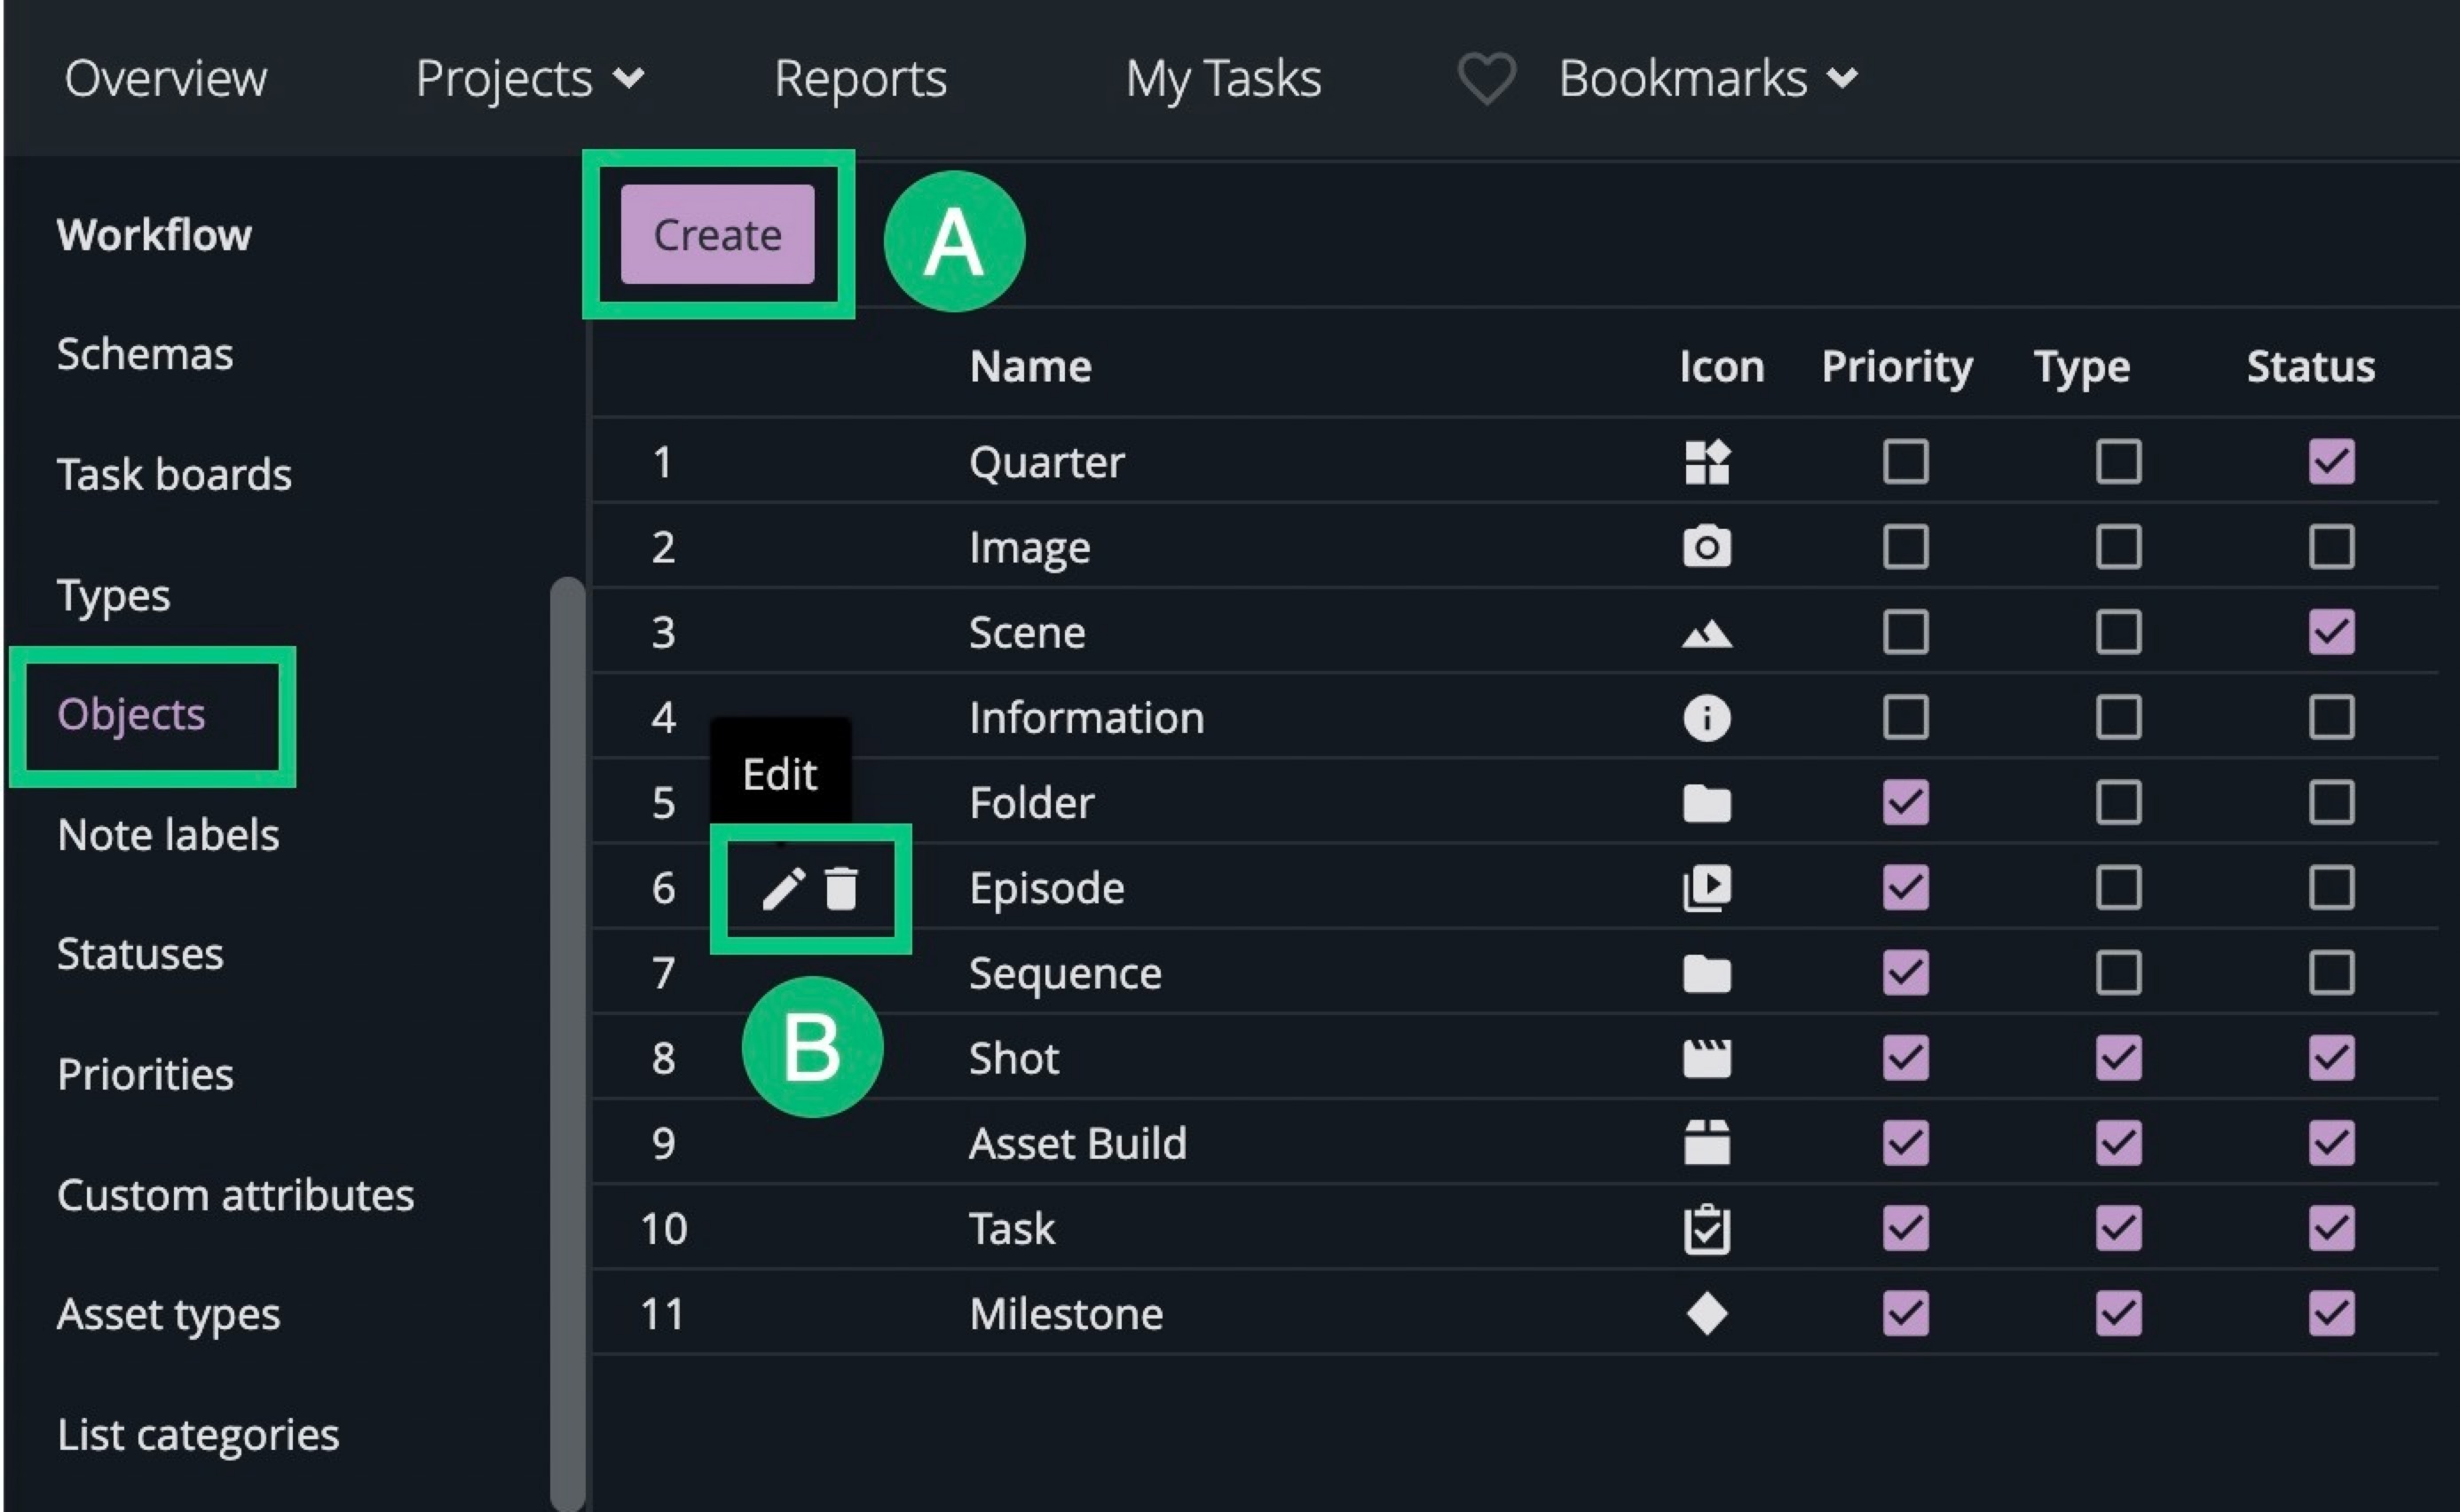Open Priorities settings
This screenshot has height=1512, width=2460.
145,1075
